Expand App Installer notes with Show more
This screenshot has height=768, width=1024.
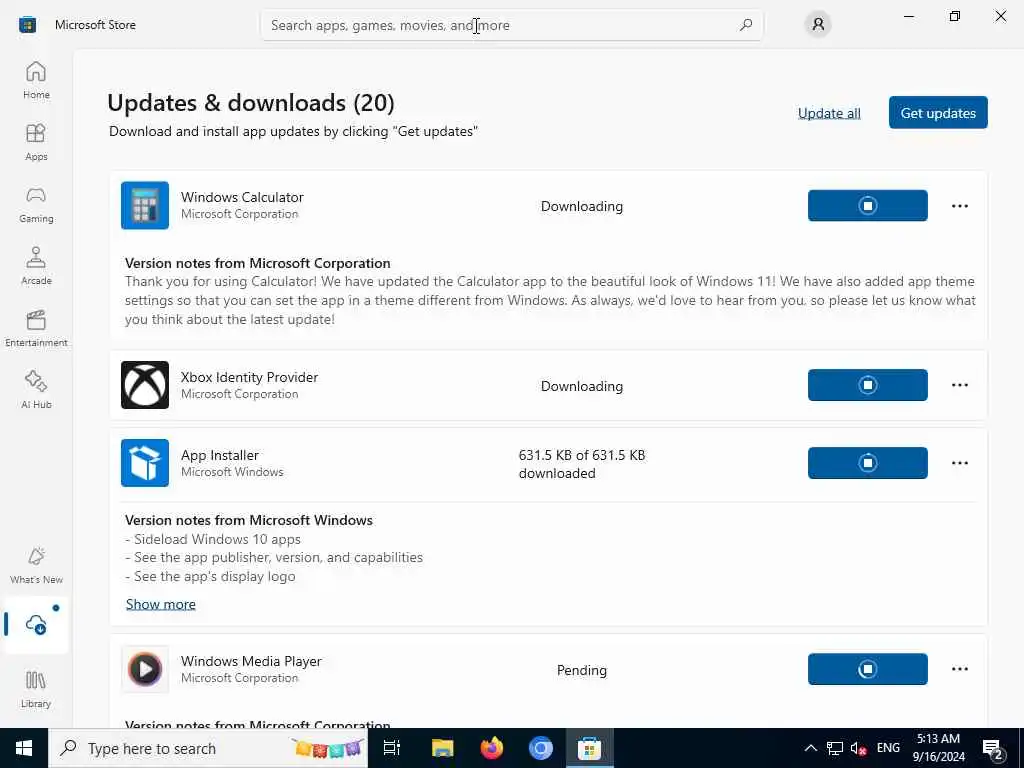(x=161, y=605)
